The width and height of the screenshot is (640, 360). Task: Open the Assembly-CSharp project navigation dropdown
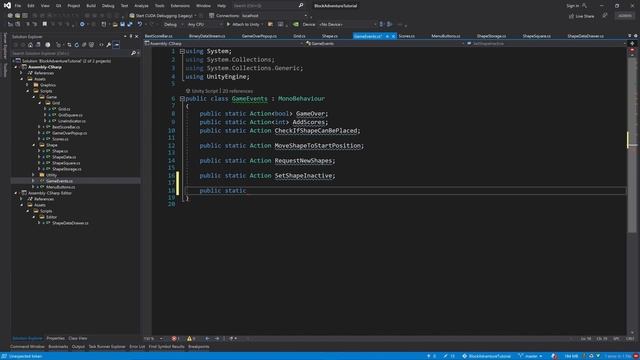224,43
